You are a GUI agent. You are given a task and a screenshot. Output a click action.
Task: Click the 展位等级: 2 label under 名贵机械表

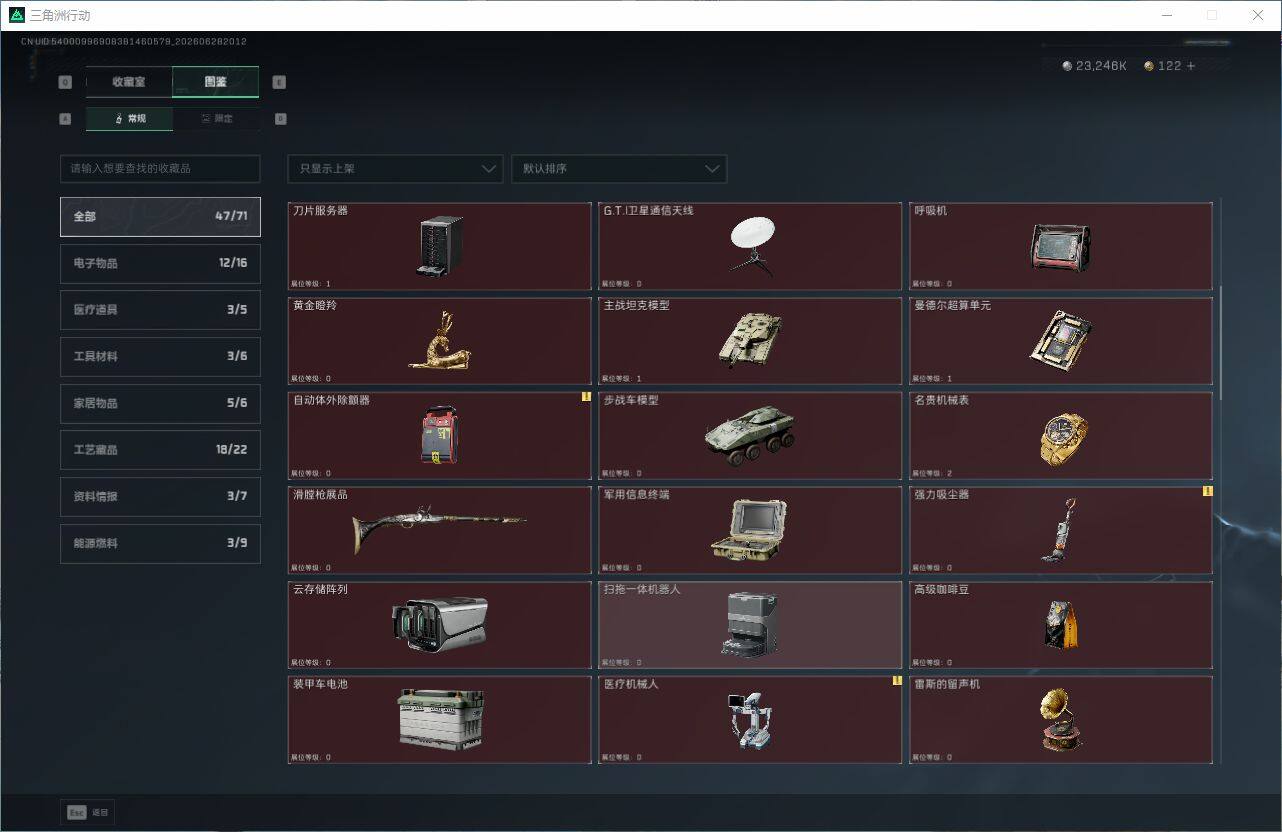pos(932,473)
